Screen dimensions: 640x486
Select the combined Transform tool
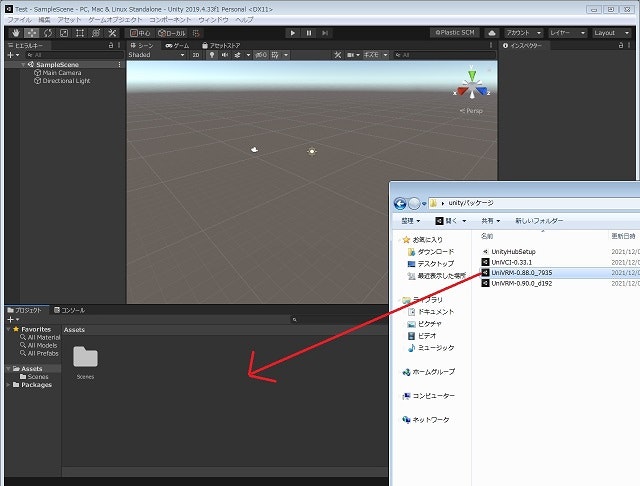[96, 33]
